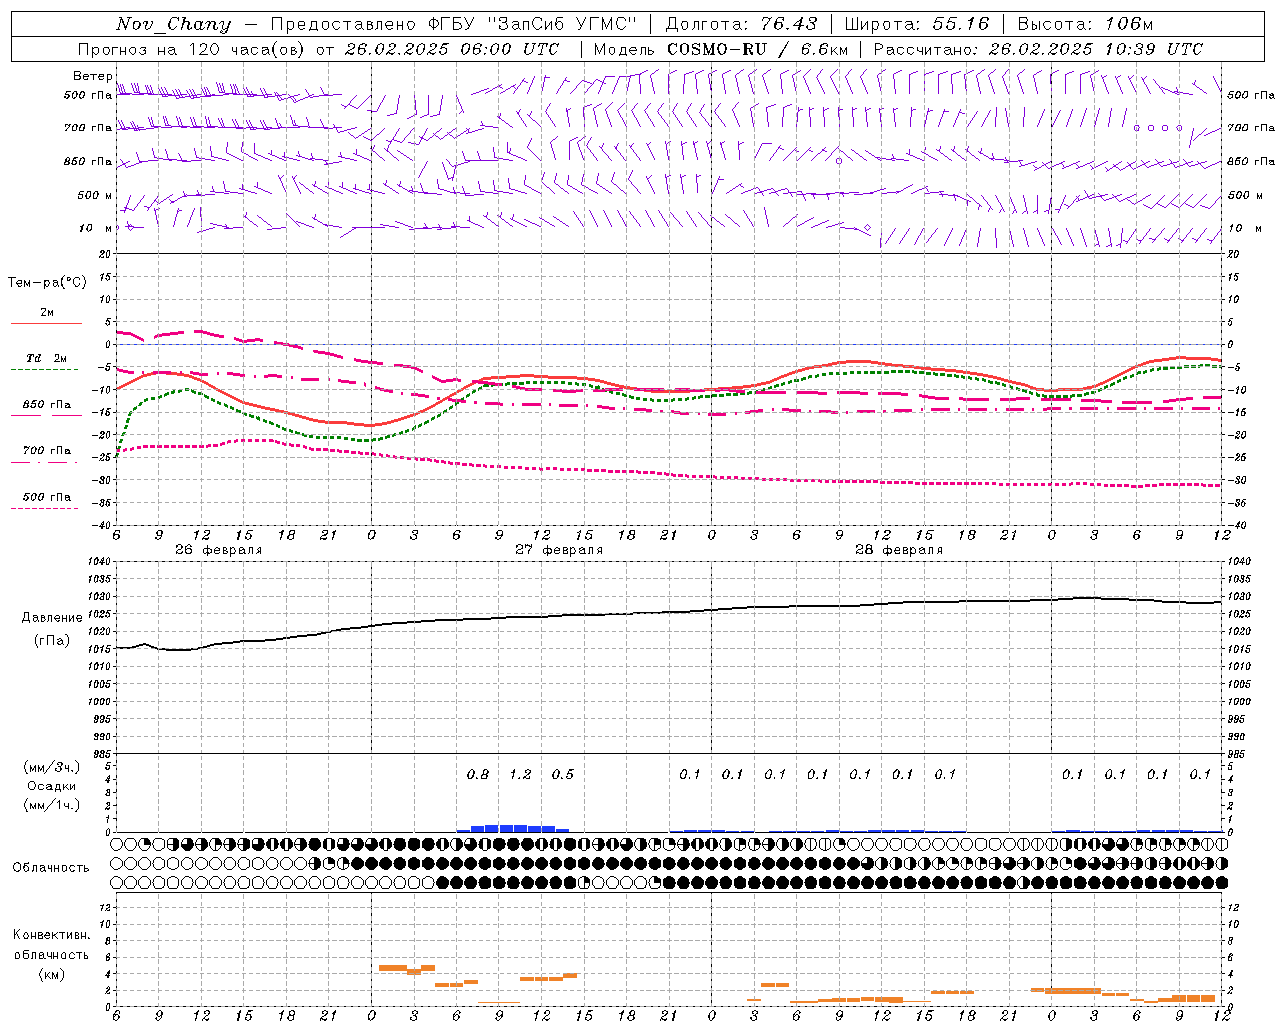Click the date label 28 февраля
This screenshot has width=1280, height=1024.
coord(899,550)
